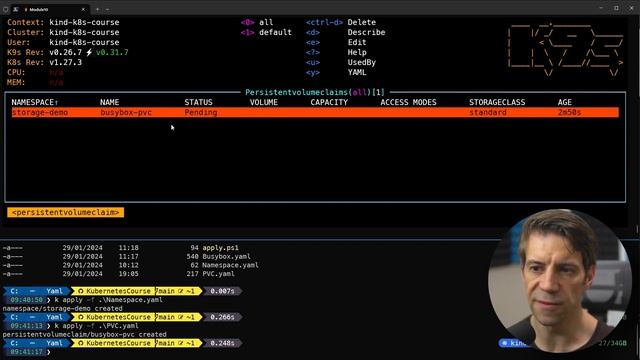The image size is (640, 360).
Task: Click the 'k apply -f .\Namespace.yaml' command
Action: coord(108,300)
